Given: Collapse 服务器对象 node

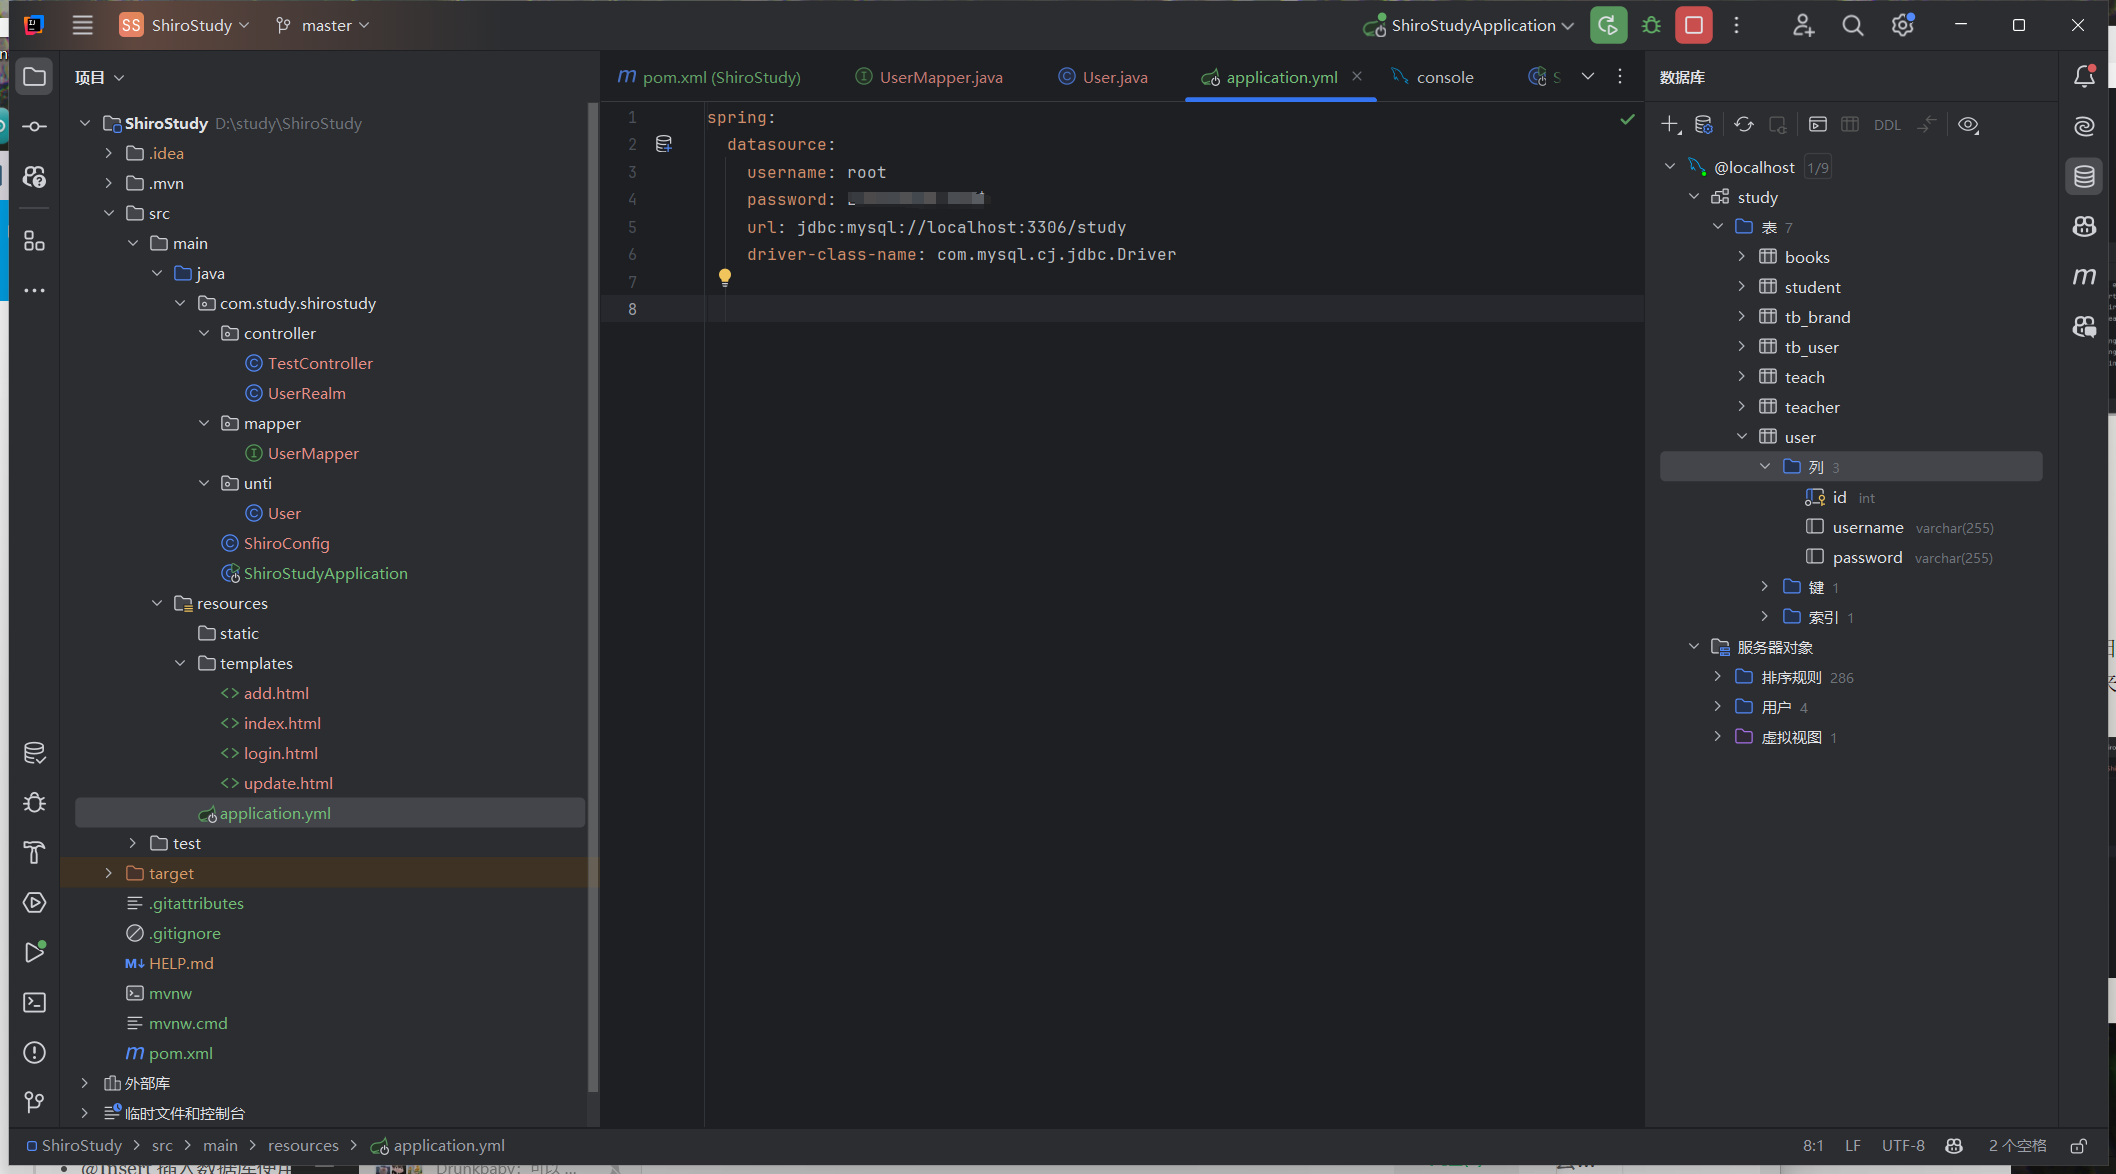Looking at the screenshot, I should pos(1694,646).
